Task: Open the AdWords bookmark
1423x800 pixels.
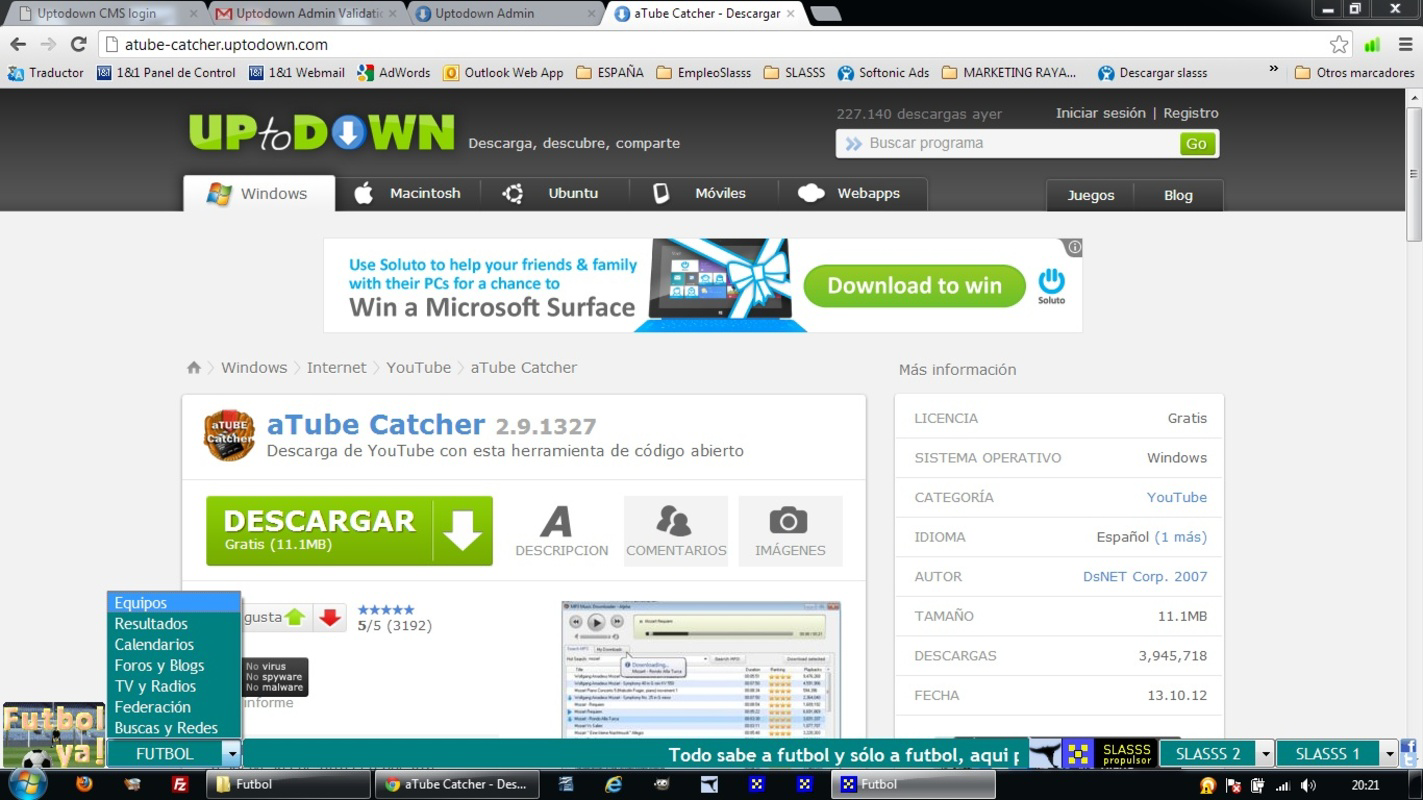Action: coord(394,72)
